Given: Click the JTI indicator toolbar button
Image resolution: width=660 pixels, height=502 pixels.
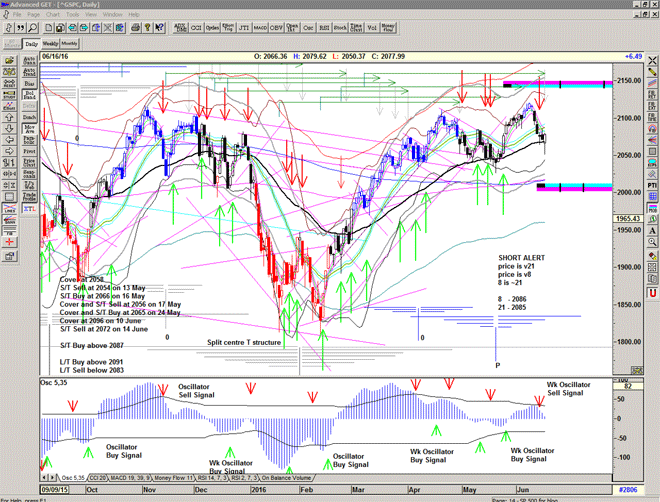Looking at the screenshot, I should click(244, 29).
